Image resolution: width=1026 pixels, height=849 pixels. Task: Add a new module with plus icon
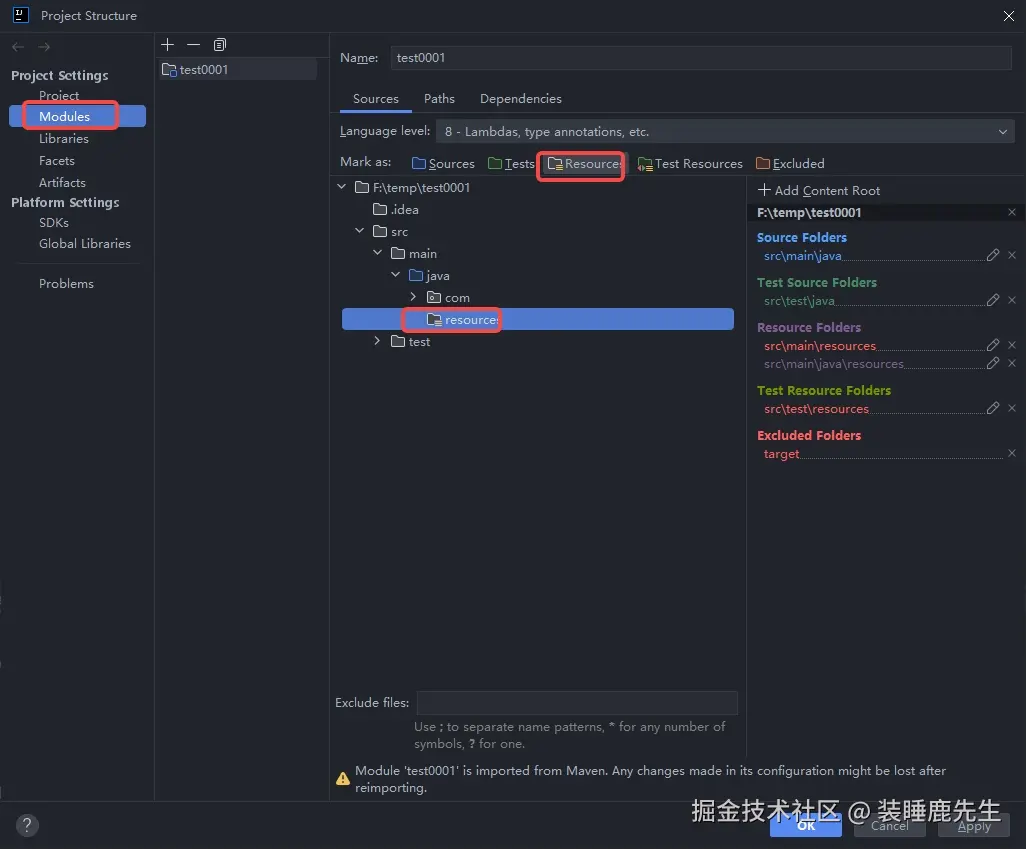(x=168, y=45)
